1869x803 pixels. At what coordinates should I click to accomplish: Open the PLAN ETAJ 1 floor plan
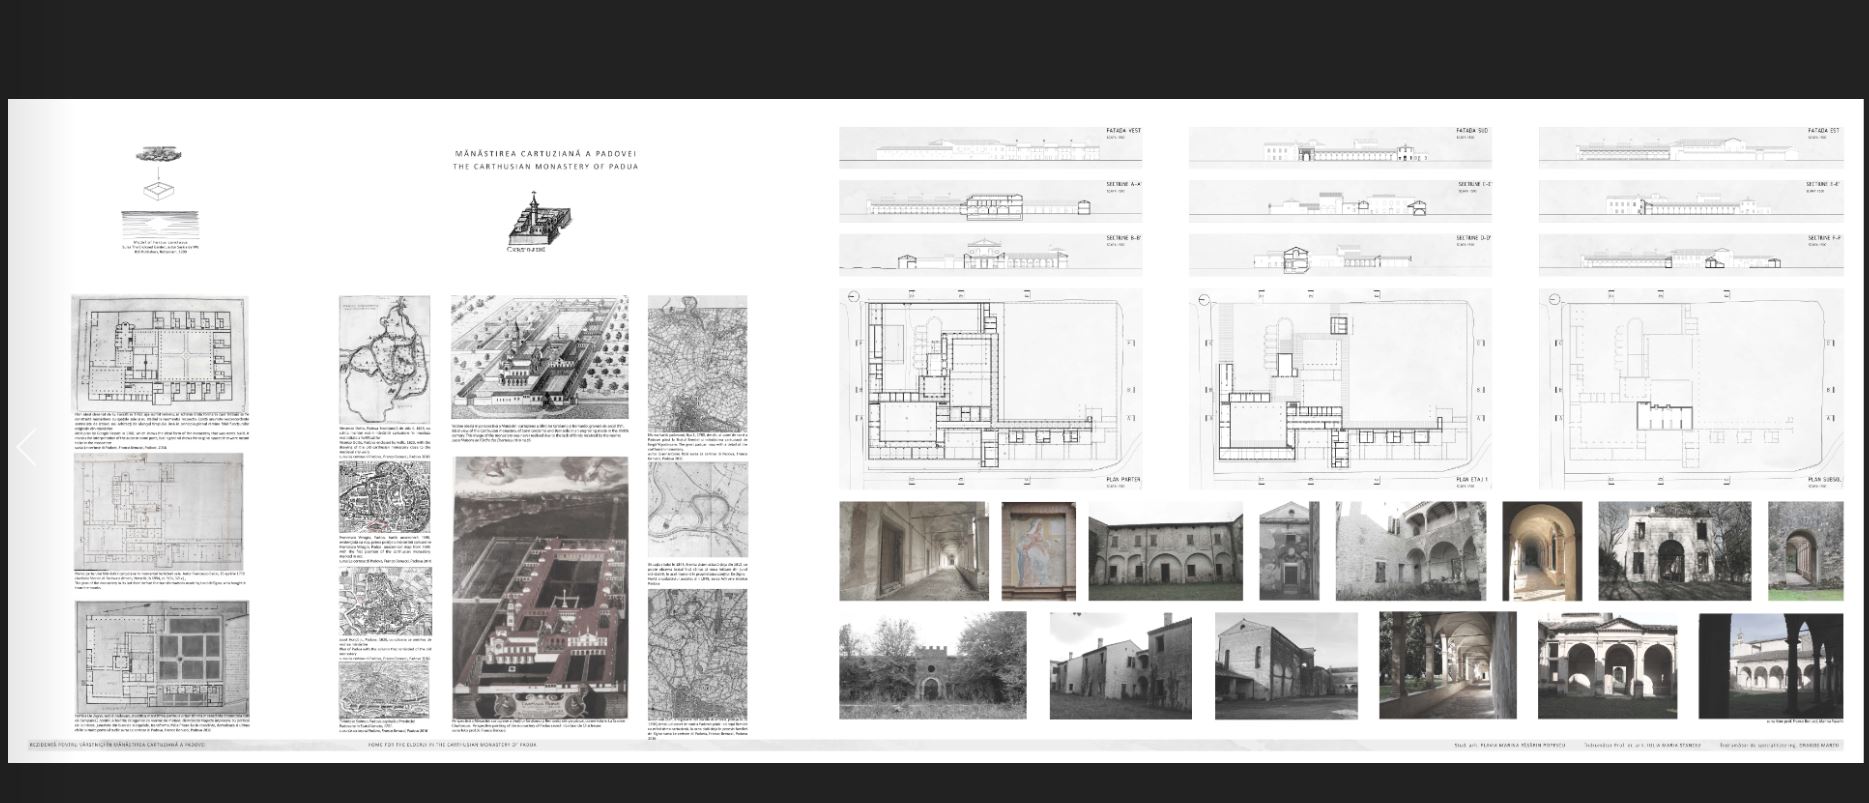(x=1340, y=390)
